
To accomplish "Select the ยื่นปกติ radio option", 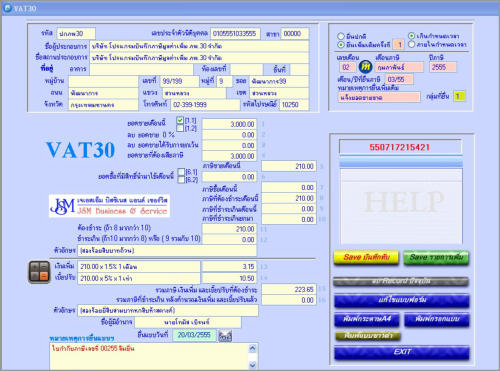I will coord(341,36).
